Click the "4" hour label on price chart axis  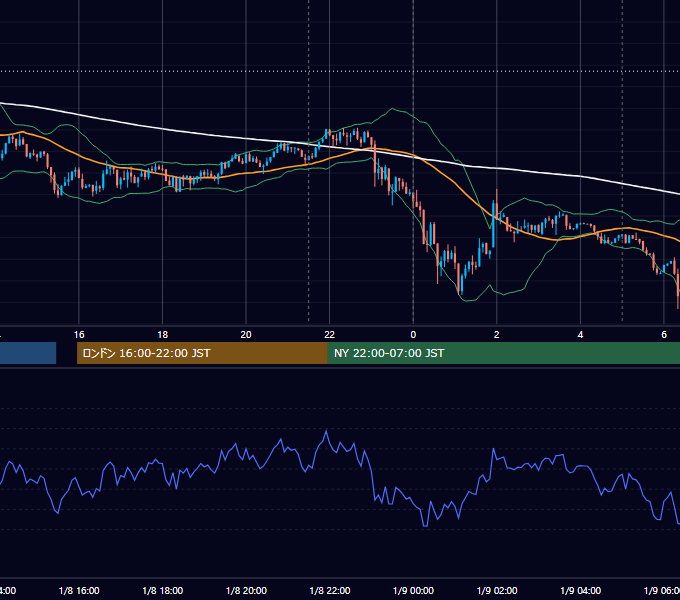pos(580,335)
